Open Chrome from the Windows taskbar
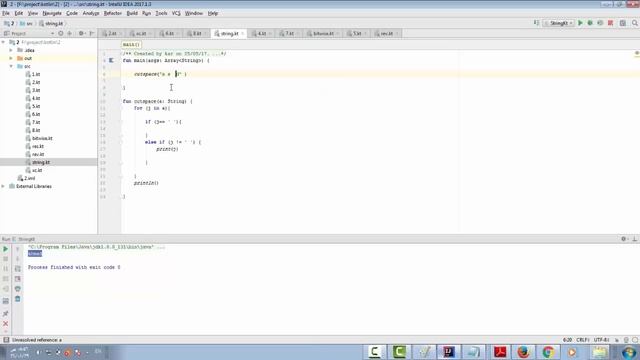This screenshot has height=360, width=640. coord(549,352)
